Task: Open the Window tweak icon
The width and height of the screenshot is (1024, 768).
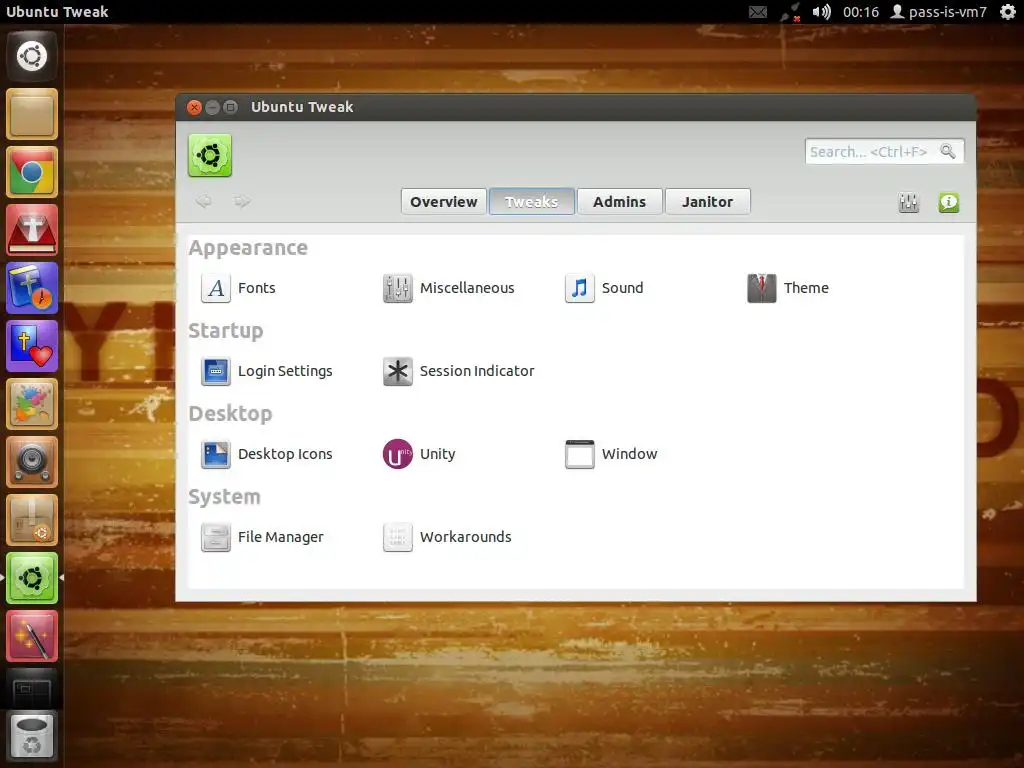Action: [579, 454]
